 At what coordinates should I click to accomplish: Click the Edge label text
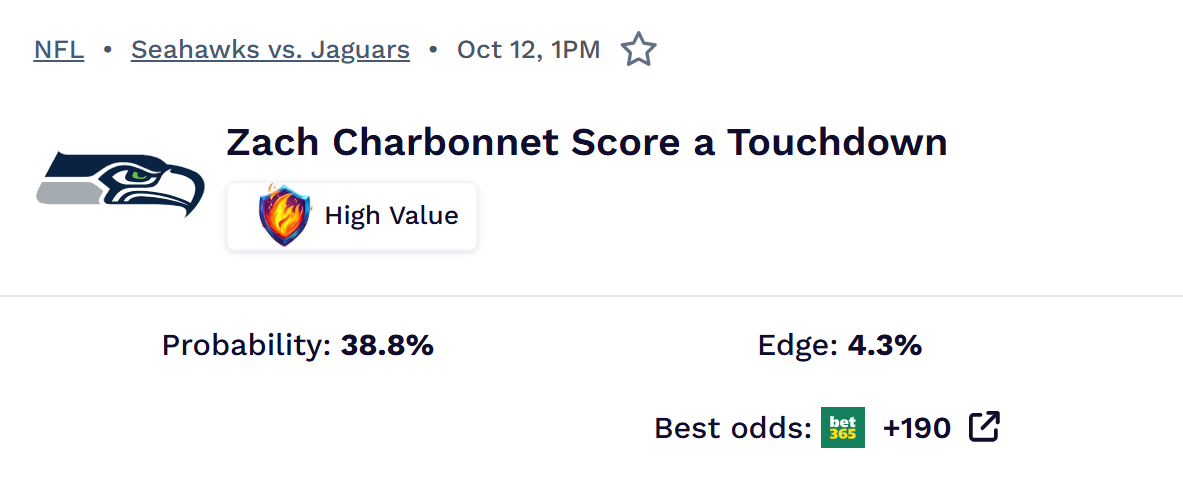click(797, 346)
